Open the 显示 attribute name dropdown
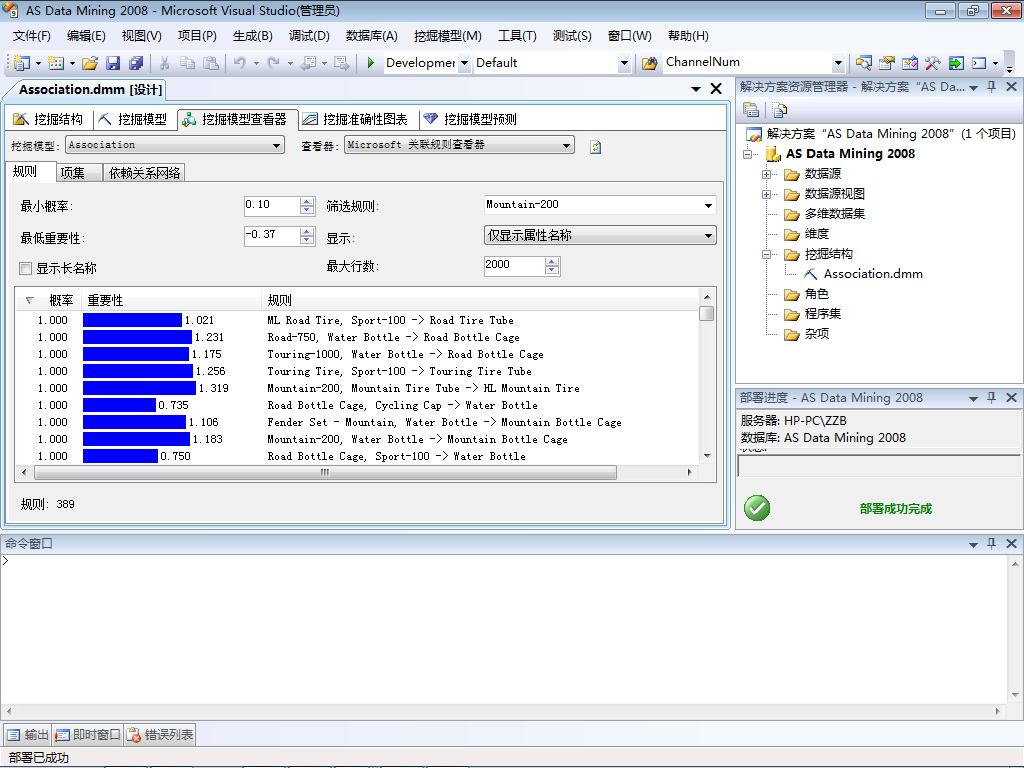 [x=708, y=235]
